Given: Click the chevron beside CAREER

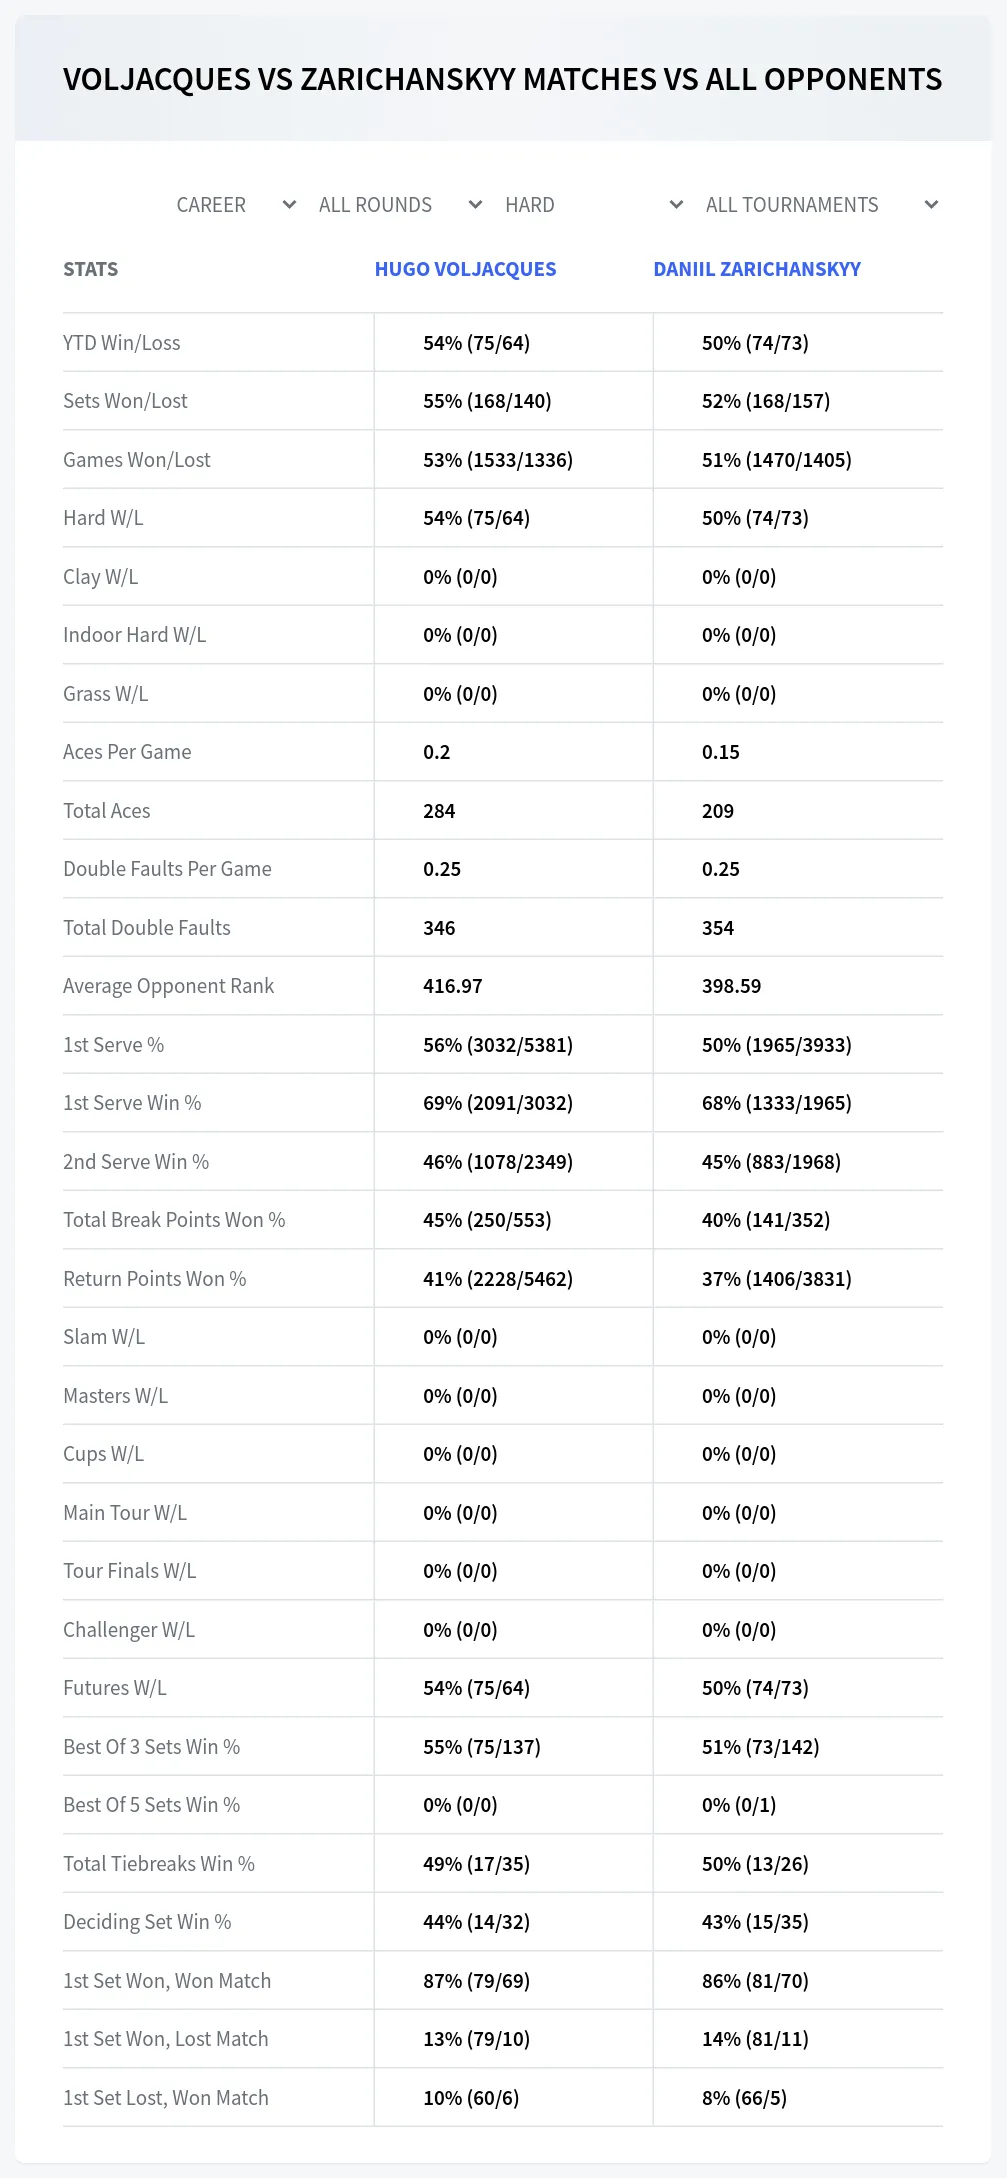Looking at the screenshot, I should point(289,205).
